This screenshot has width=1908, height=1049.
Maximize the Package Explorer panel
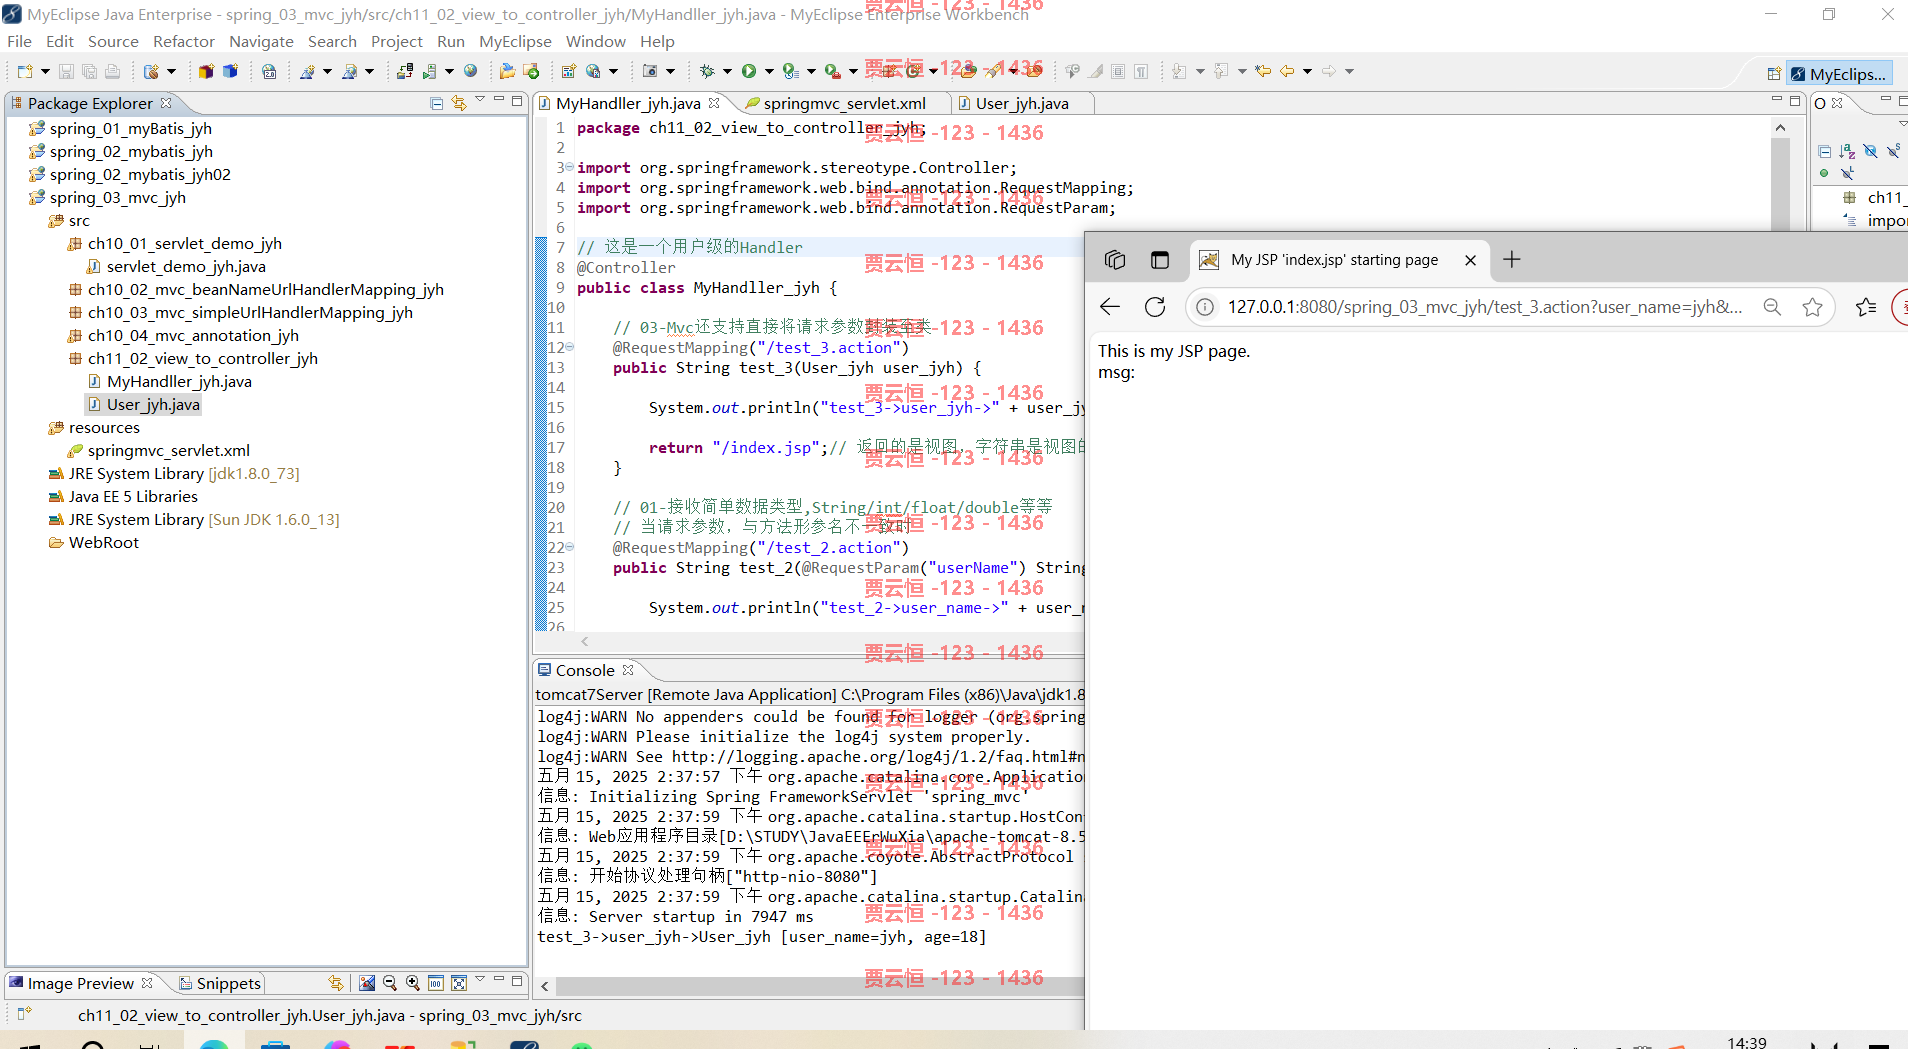[517, 101]
